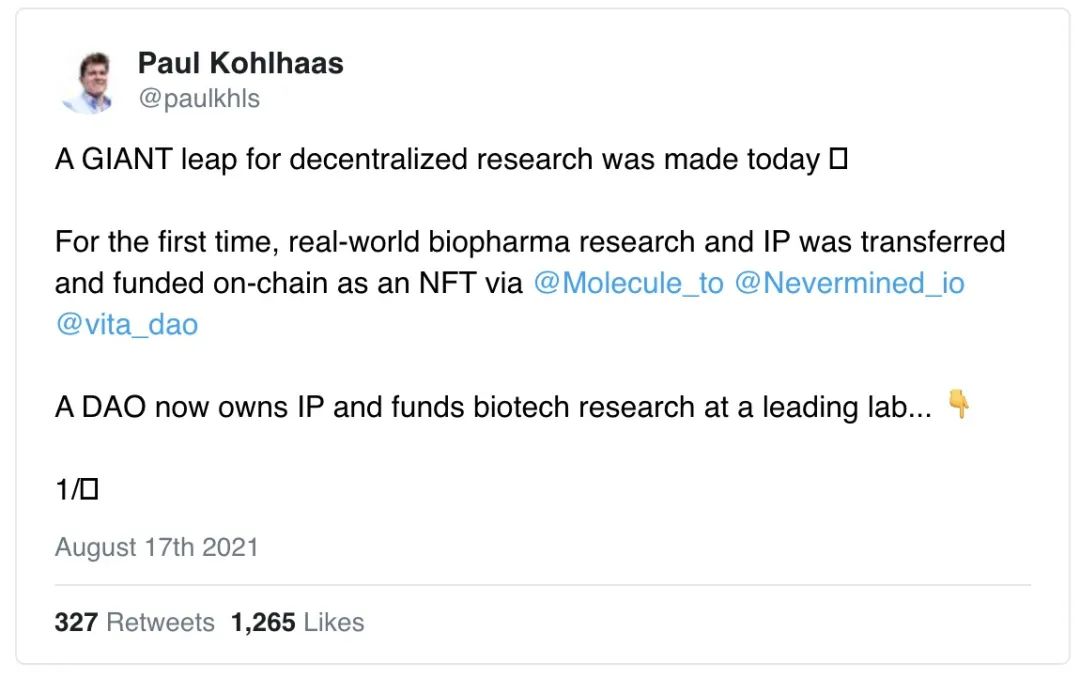This screenshot has width=1080, height=678.
Task: Click the 'For the first time' paragraph line
Action: tap(530, 242)
